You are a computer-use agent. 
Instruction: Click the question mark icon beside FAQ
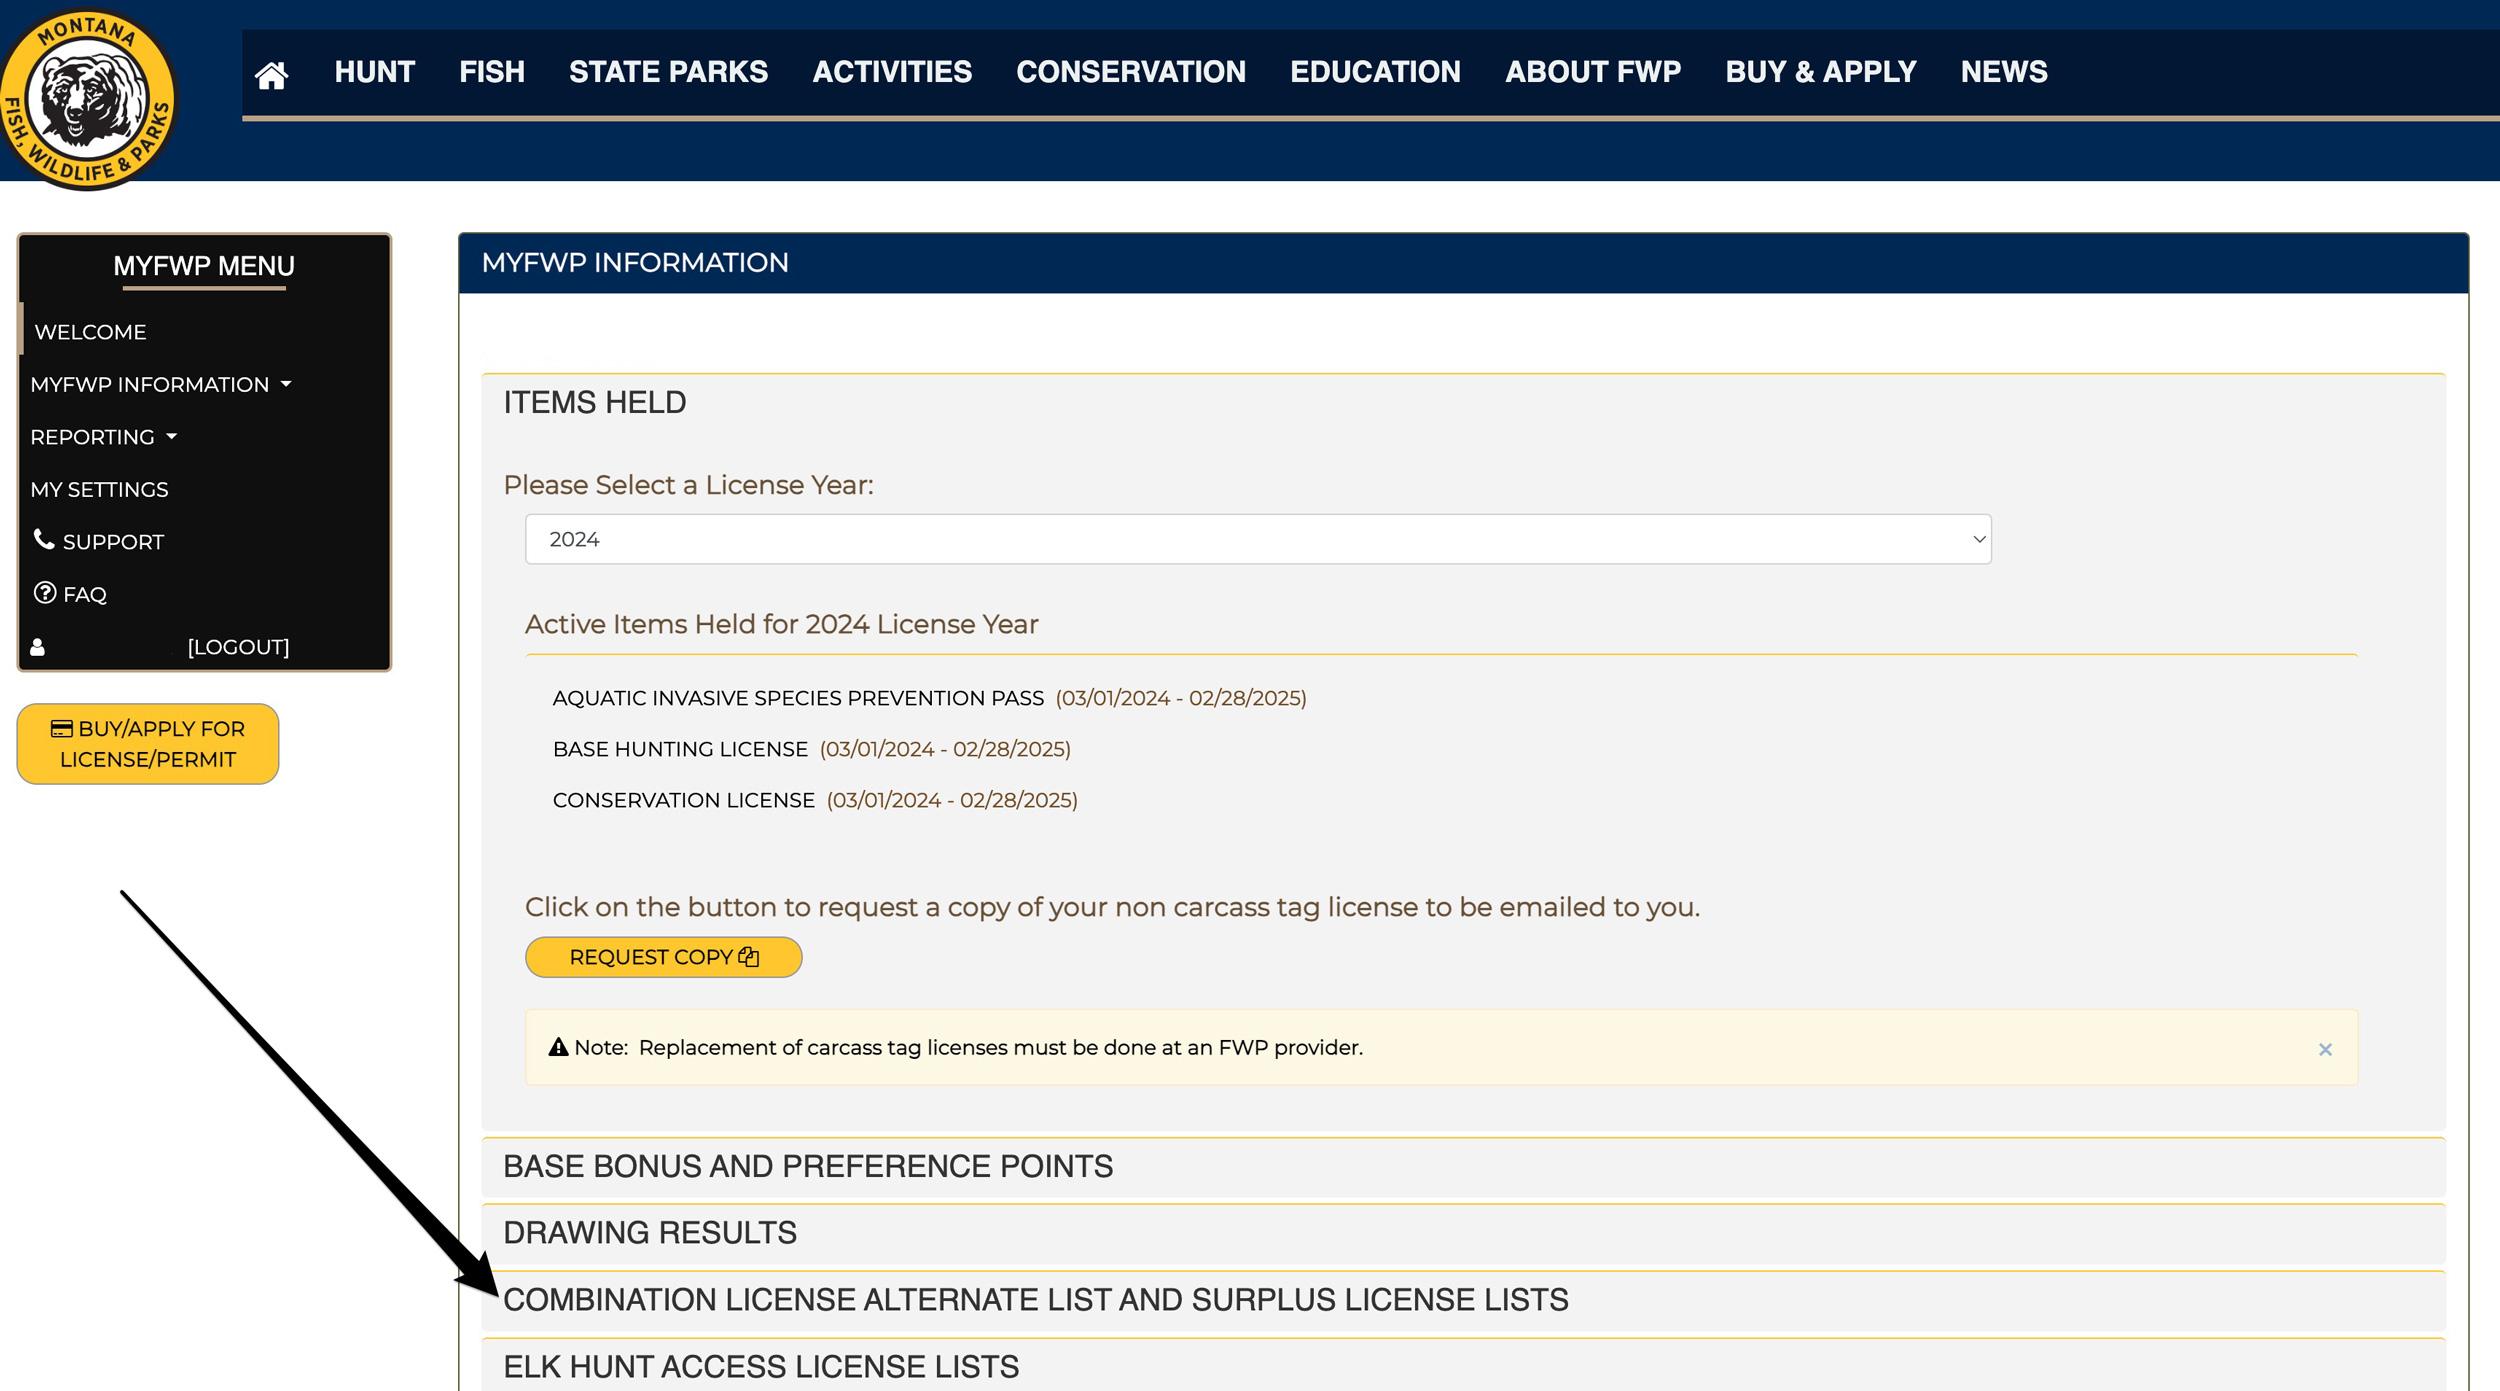[x=46, y=592]
